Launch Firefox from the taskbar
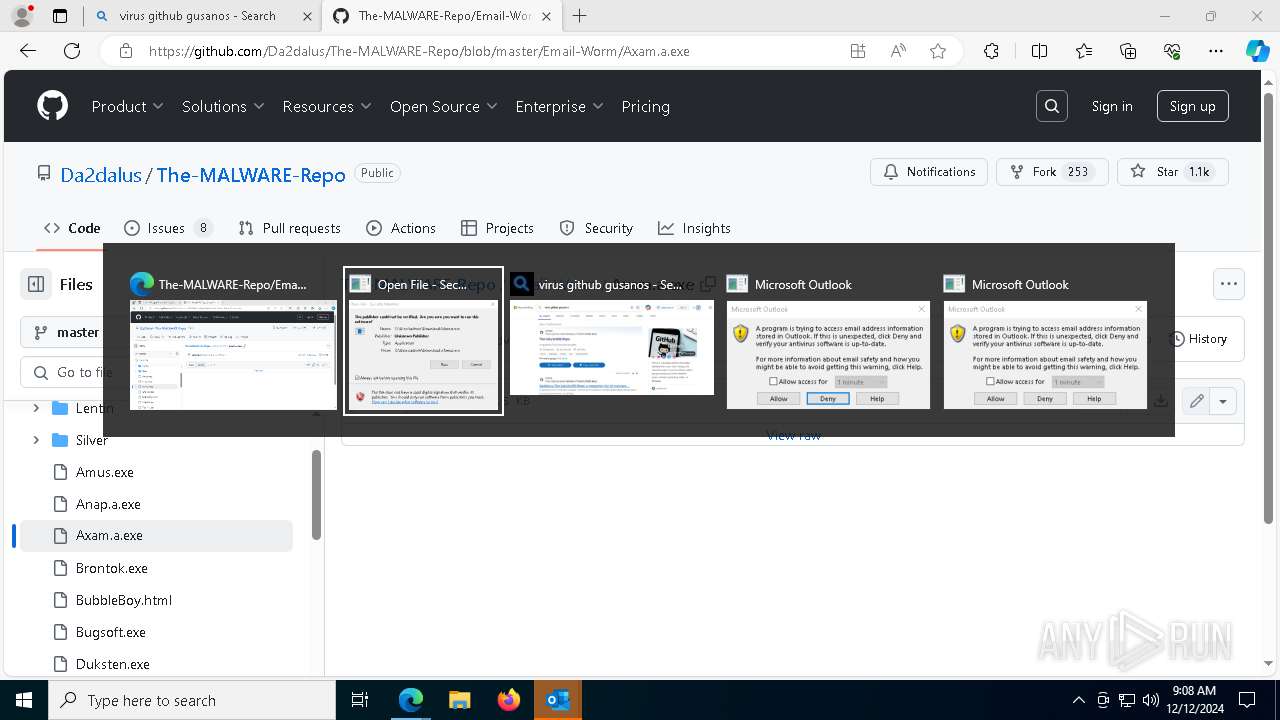 (509, 700)
